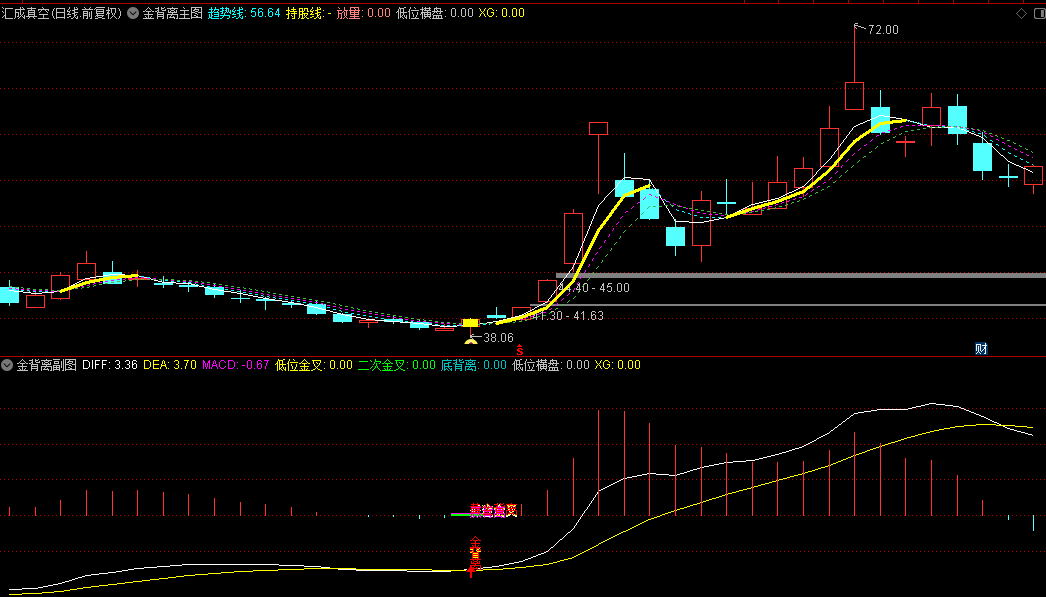1046x597 pixels.
Task: Open the 金背离副图 indicator dropdown arrow
Action: click(x=7, y=365)
